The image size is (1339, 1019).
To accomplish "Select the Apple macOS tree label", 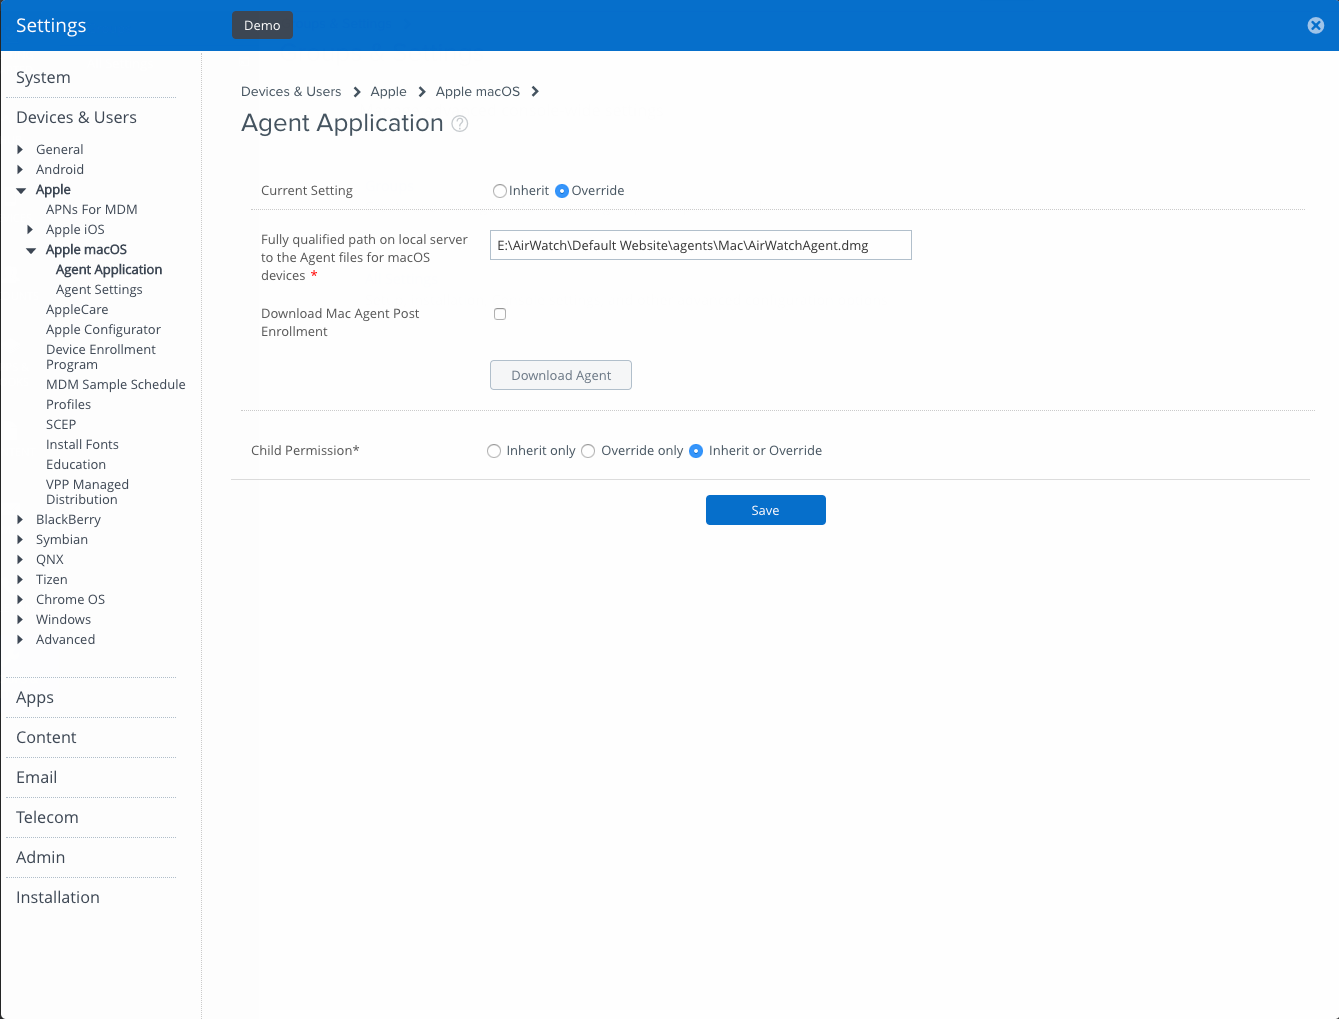I will [x=86, y=250].
